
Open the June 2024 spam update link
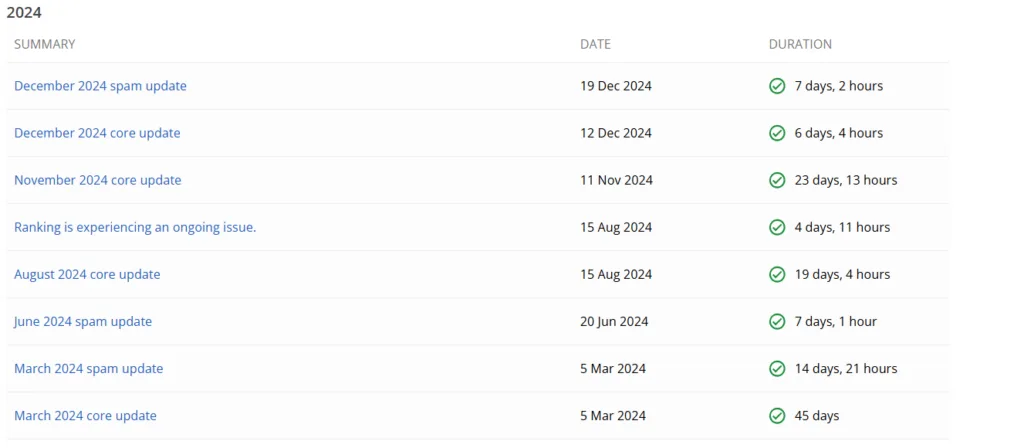click(x=83, y=321)
